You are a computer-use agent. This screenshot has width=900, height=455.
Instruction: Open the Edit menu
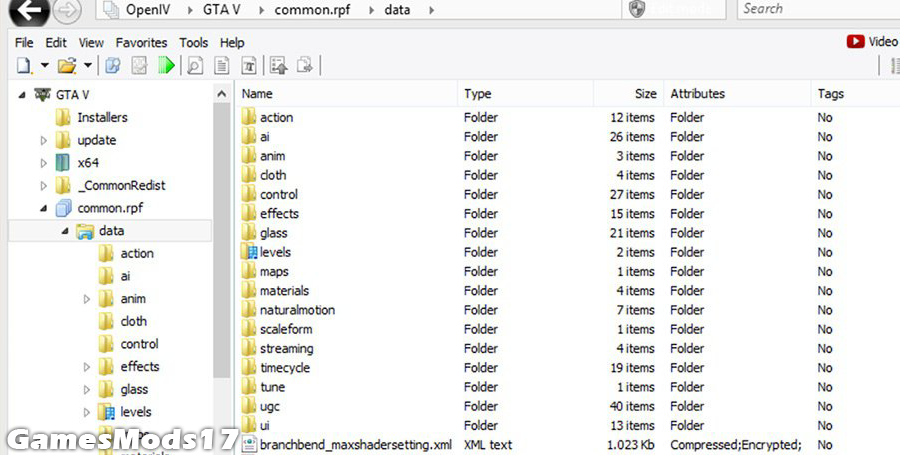click(56, 42)
